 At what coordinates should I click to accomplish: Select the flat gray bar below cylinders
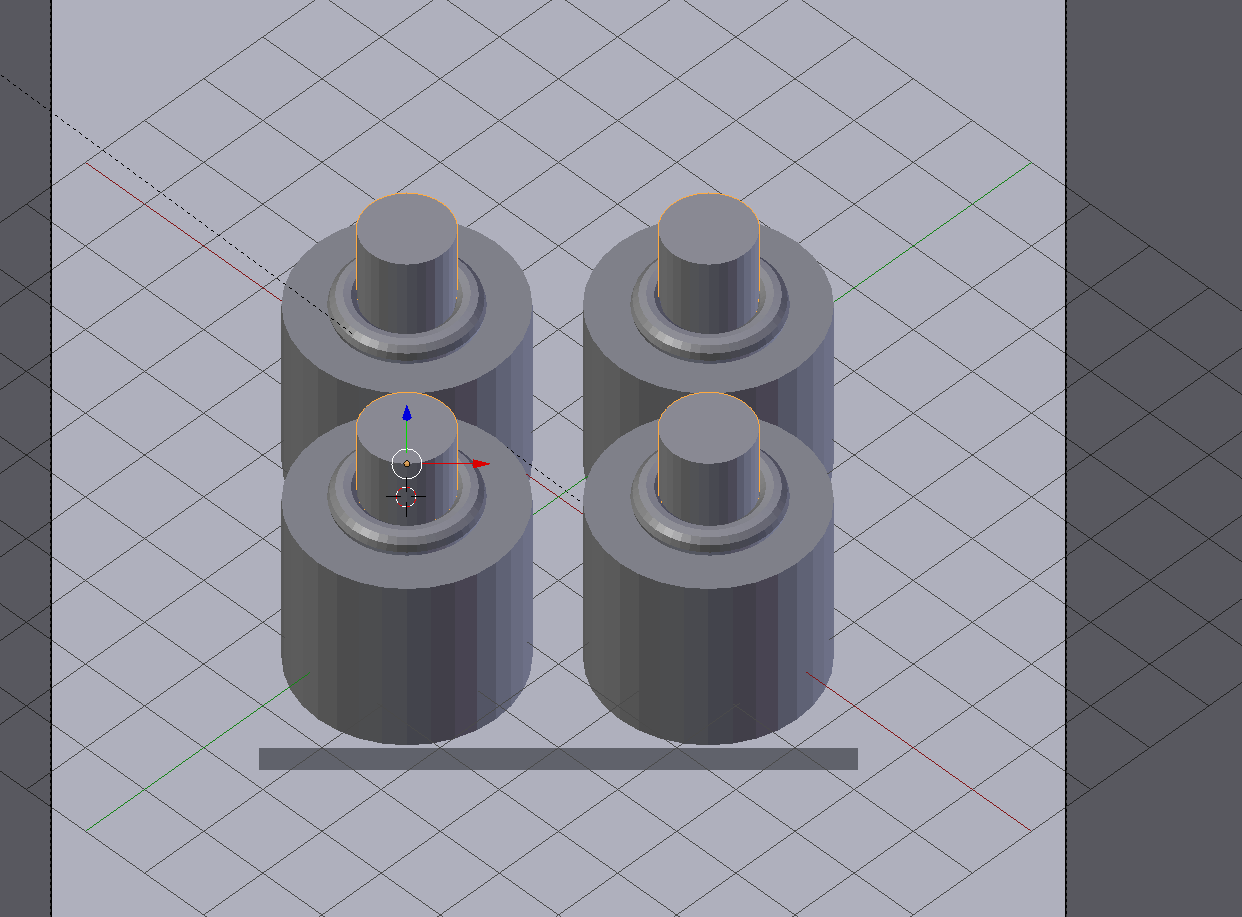tap(558, 759)
